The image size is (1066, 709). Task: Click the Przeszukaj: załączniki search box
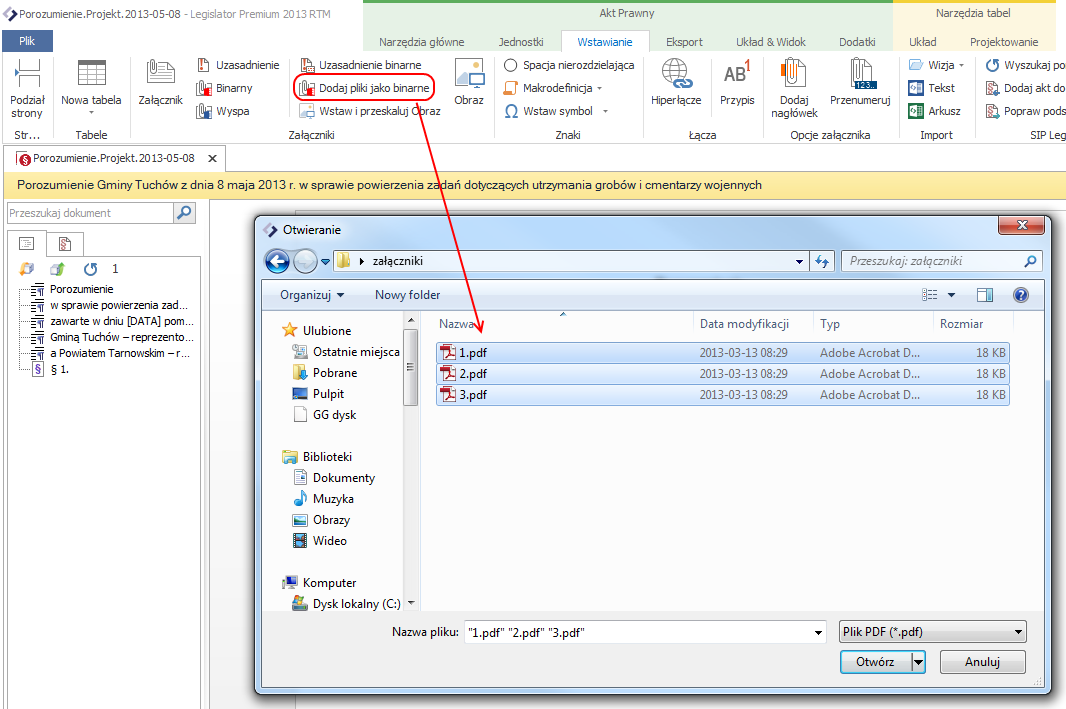click(942, 261)
